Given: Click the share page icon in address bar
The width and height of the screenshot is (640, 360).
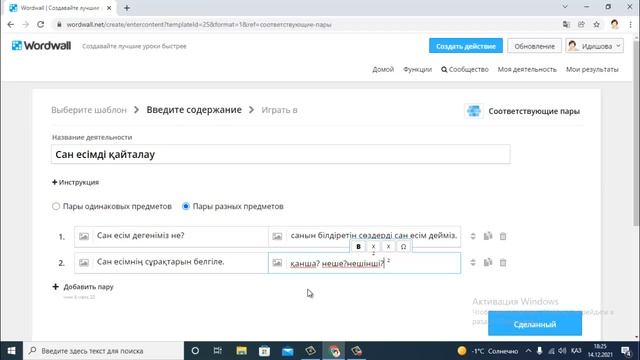Looking at the screenshot, I should (x=581, y=24).
